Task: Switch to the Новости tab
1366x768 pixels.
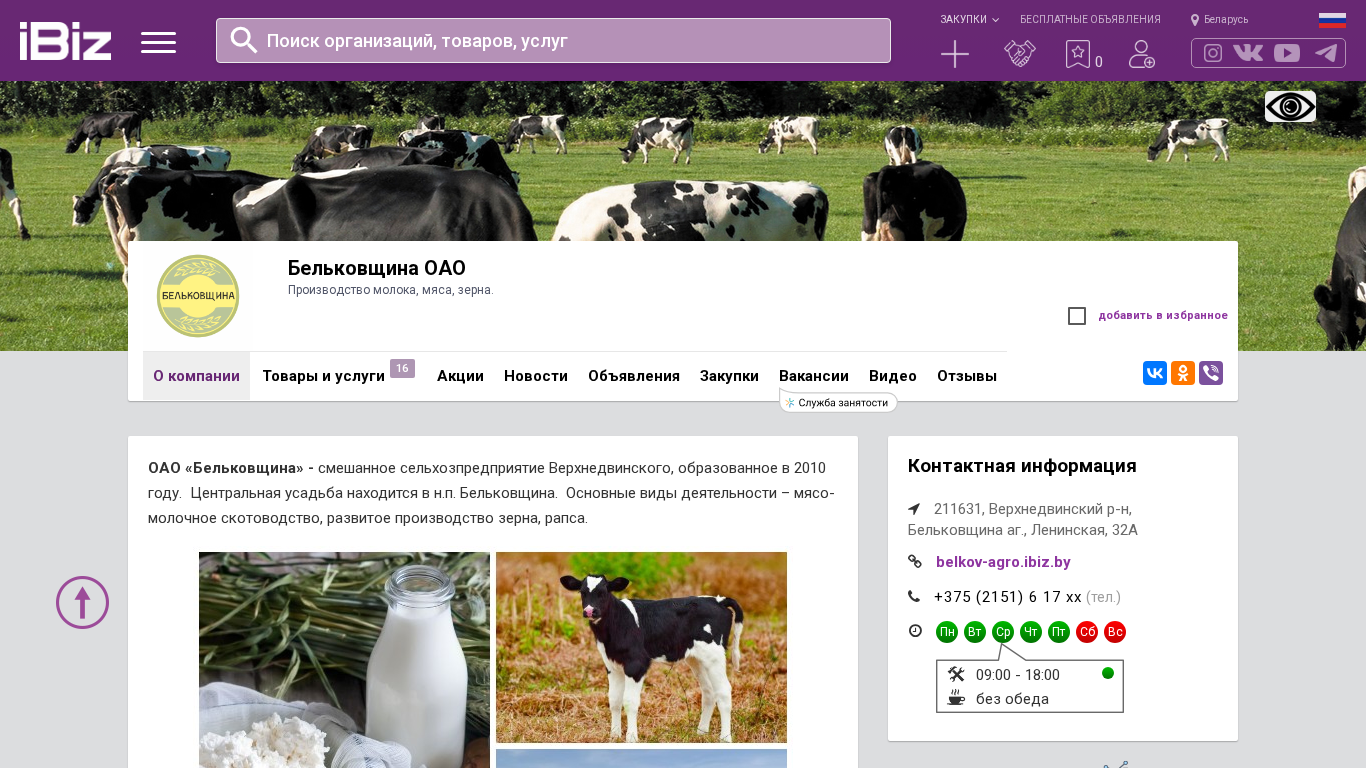Action: click(x=536, y=376)
